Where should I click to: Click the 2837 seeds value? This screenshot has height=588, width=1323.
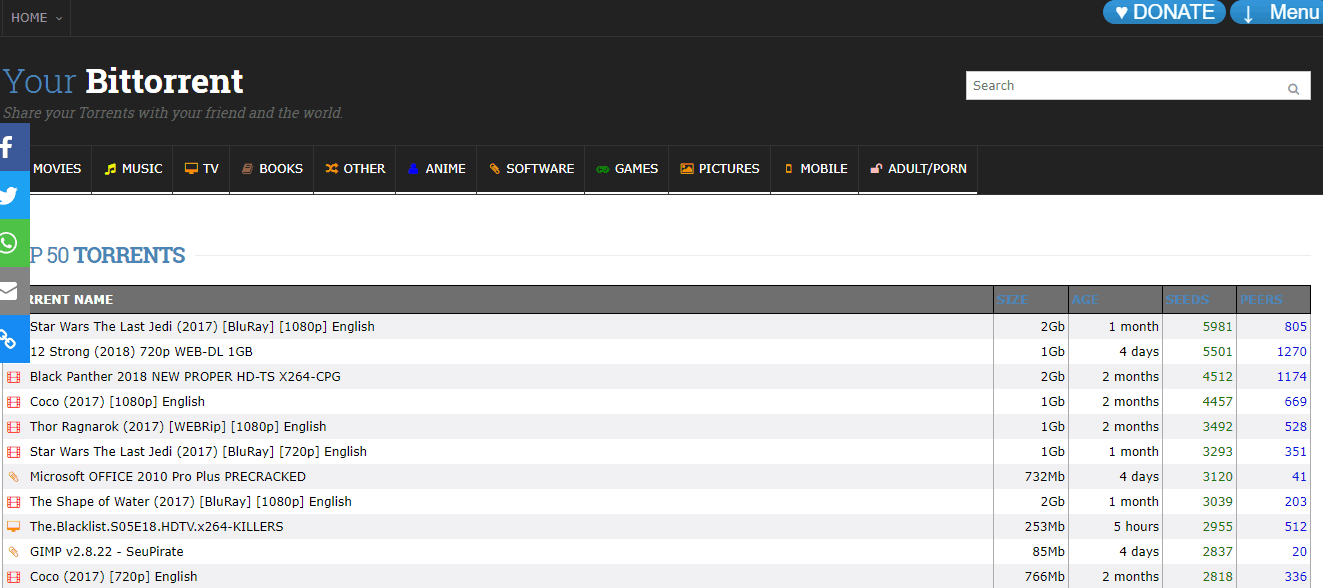tap(1218, 552)
